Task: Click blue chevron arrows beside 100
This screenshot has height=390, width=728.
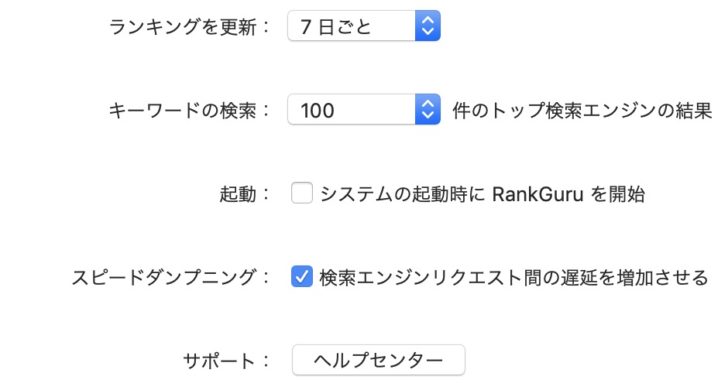Action: [428, 110]
